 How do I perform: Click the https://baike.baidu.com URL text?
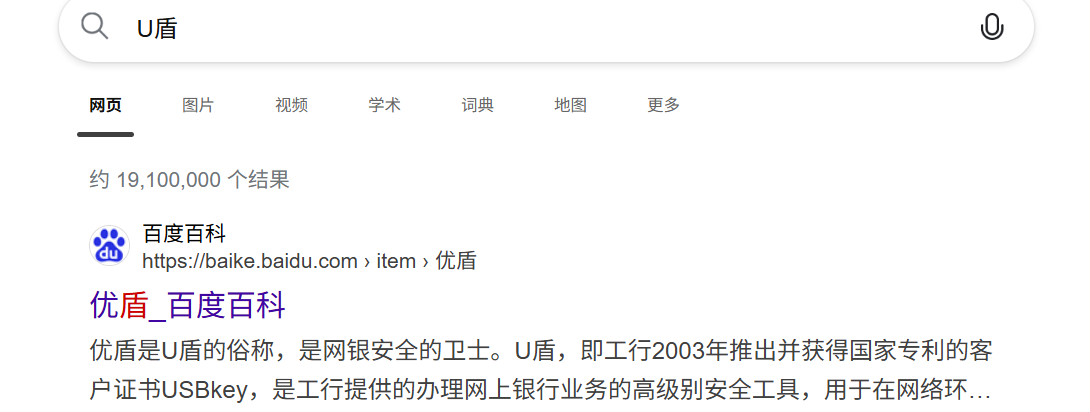point(250,261)
